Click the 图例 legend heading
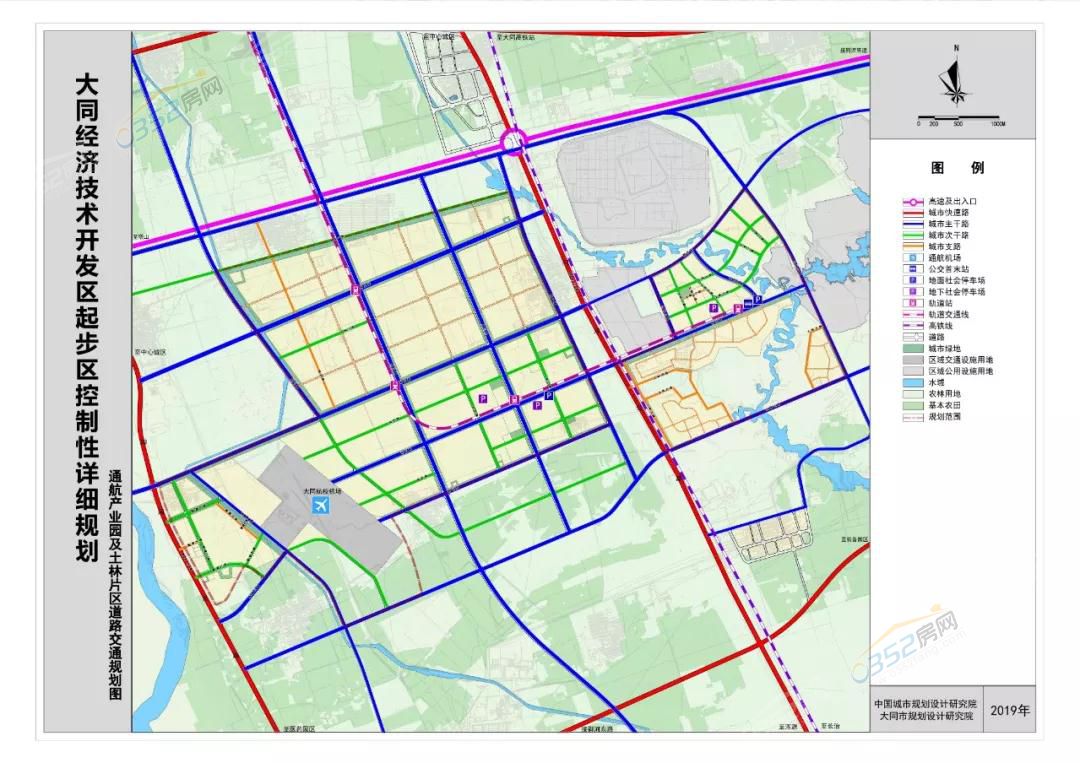 pos(957,168)
